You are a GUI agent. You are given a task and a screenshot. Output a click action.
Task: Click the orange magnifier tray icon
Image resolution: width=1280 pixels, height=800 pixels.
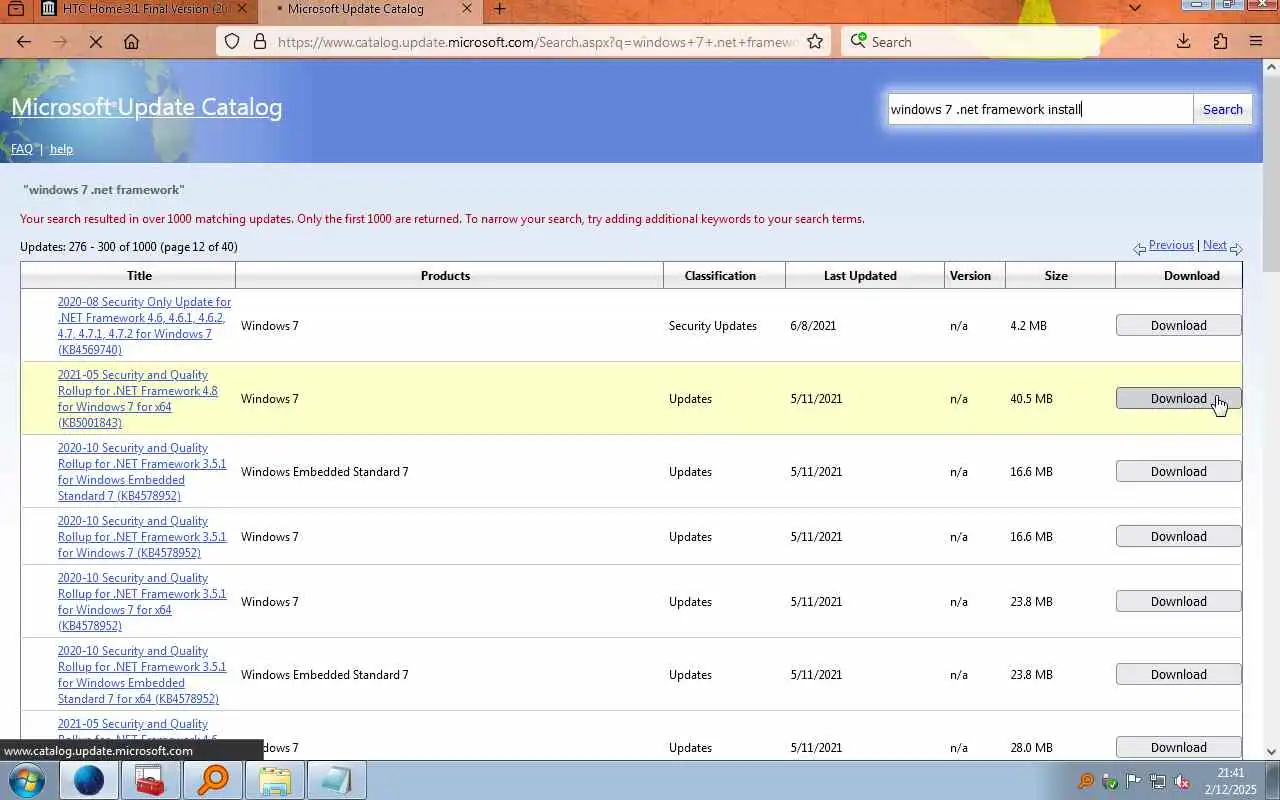pos(1085,781)
